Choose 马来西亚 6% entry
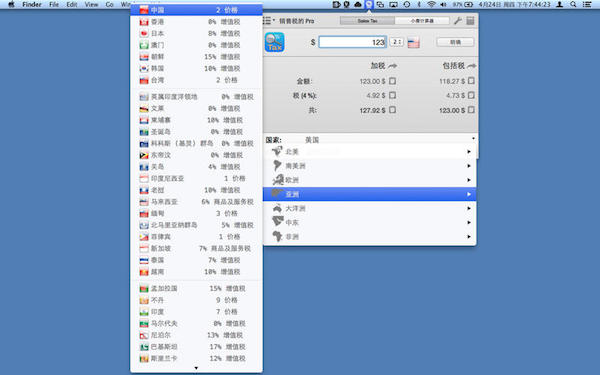The height and width of the screenshot is (375, 600). pos(196,202)
